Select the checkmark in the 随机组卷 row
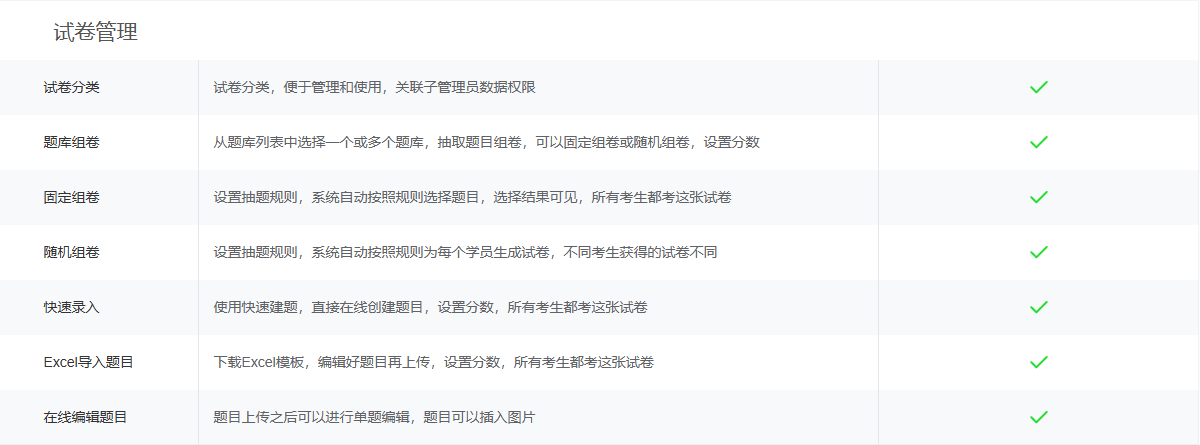The height and width of the screenshot is (445, 1200). click(x=1038, y=252)
